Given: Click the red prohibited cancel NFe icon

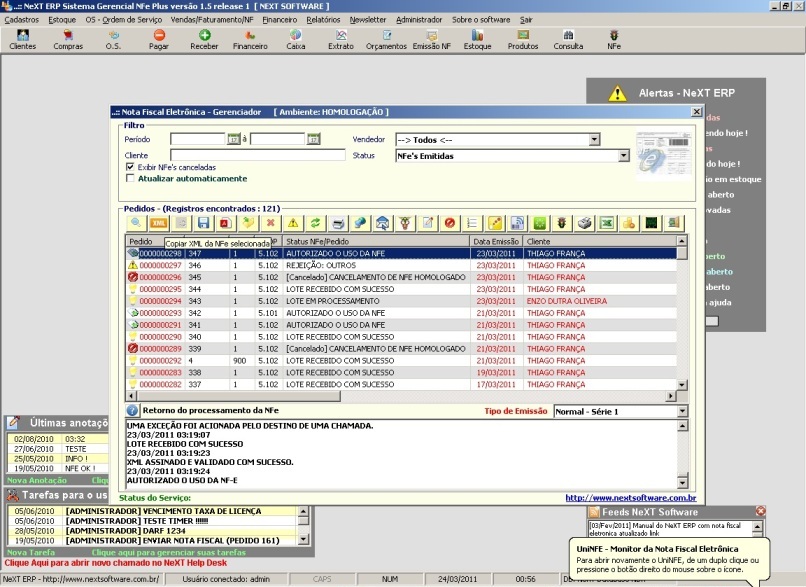Looking at the screenshot, I should coord(450,223).
